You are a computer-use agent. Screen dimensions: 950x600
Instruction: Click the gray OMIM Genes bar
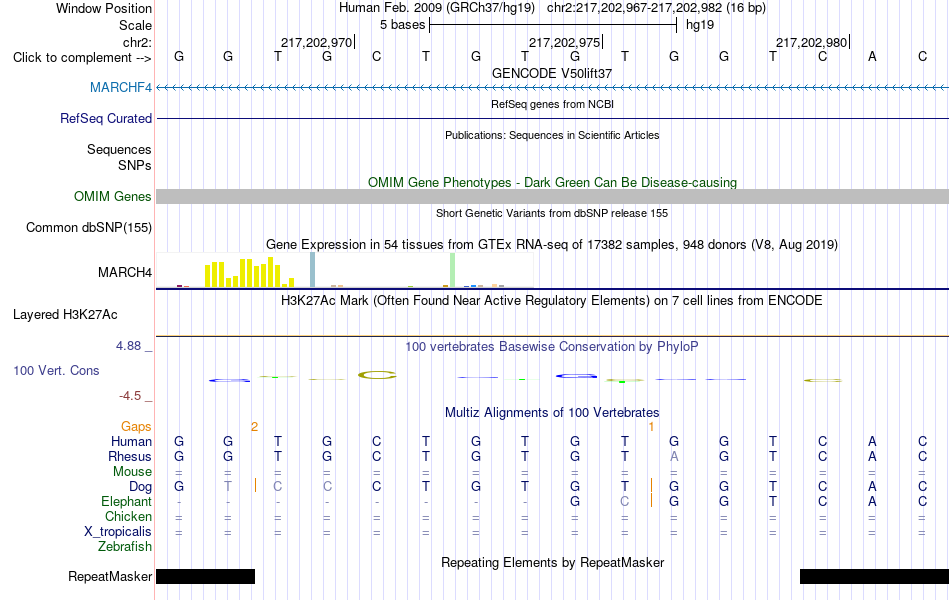(x=553, y=196)
